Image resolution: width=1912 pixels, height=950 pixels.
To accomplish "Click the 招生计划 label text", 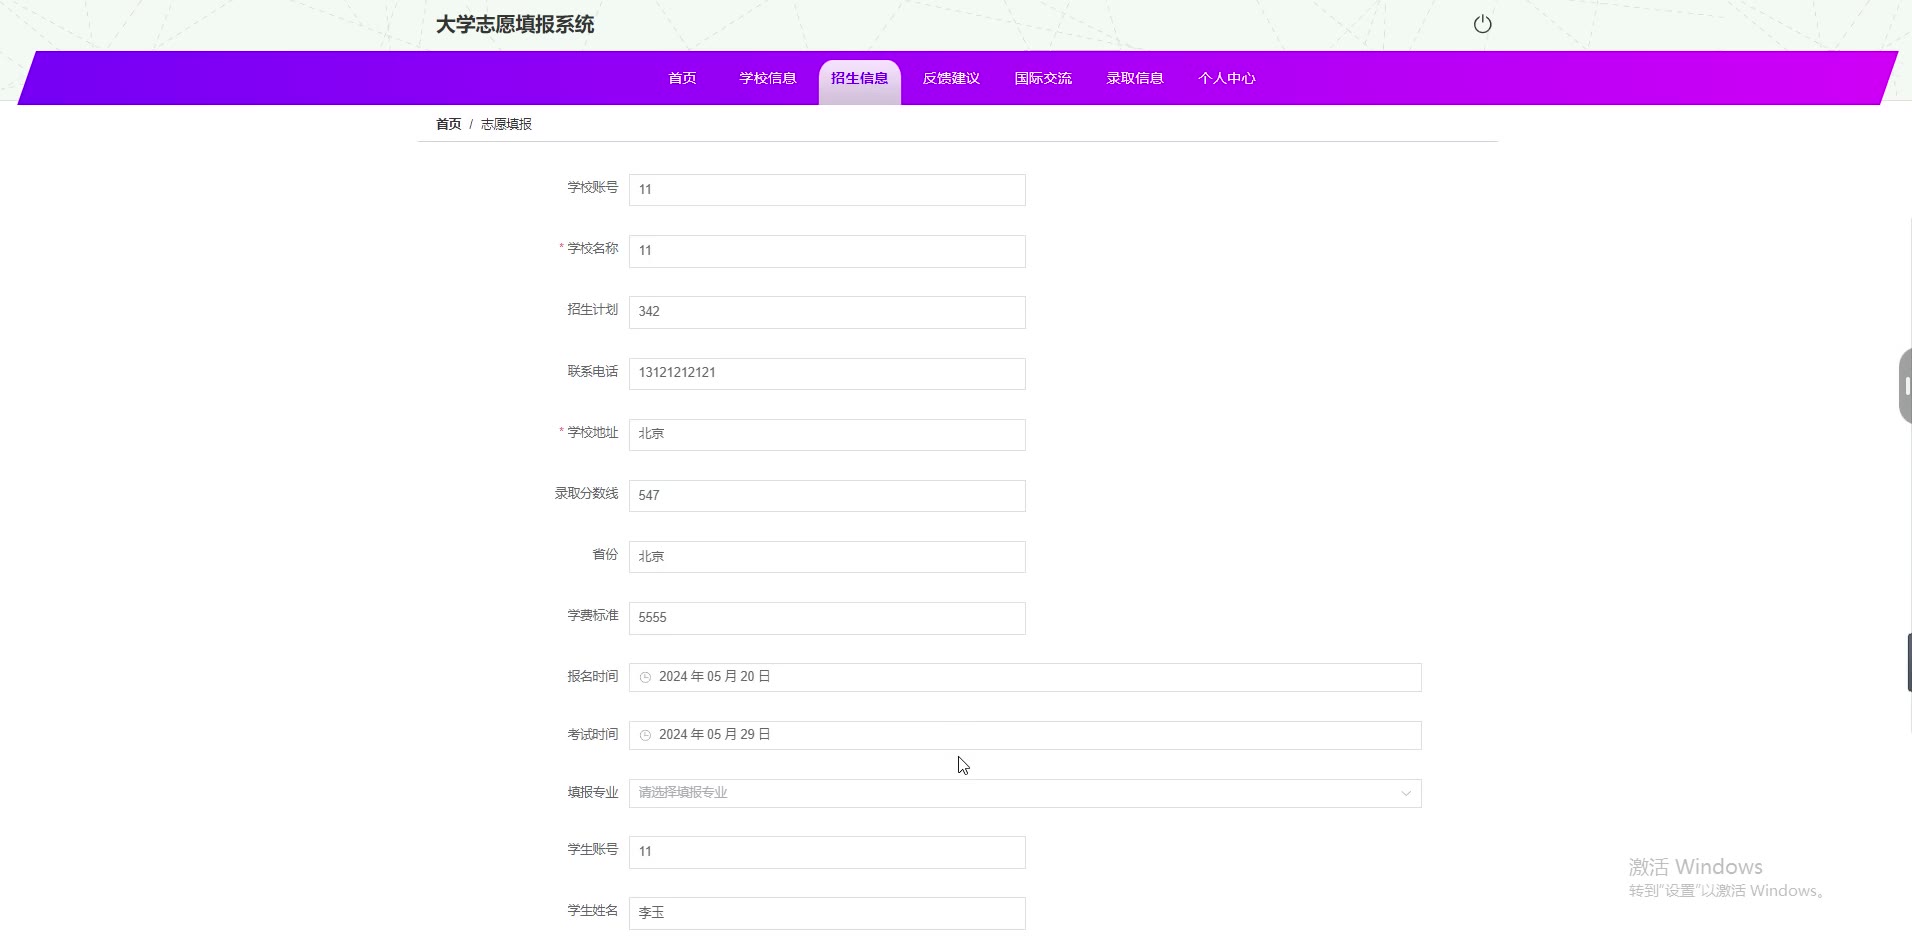I will pos(593,309).
